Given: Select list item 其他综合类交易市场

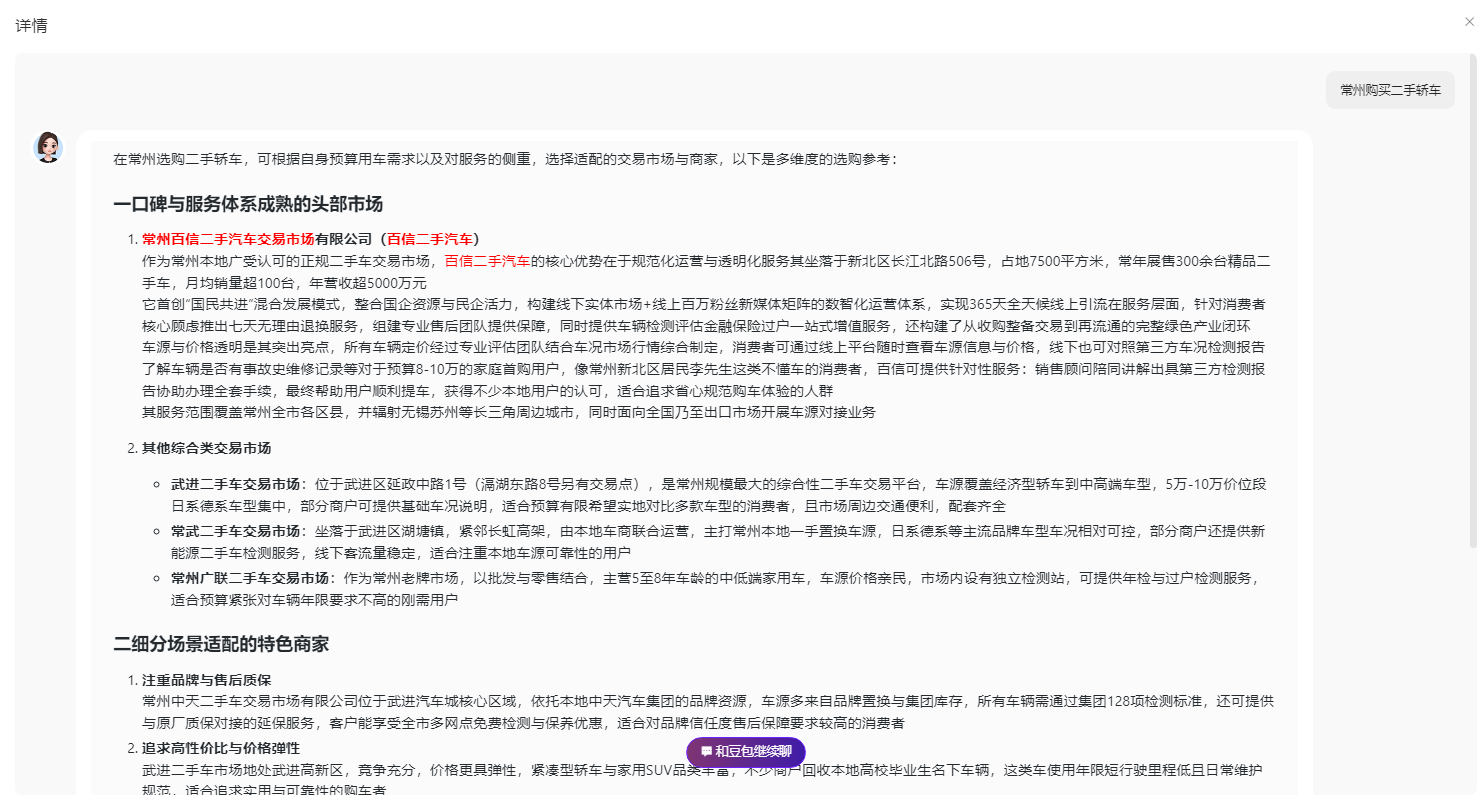Looking at the screenshot, I should (x=206, y=448).
